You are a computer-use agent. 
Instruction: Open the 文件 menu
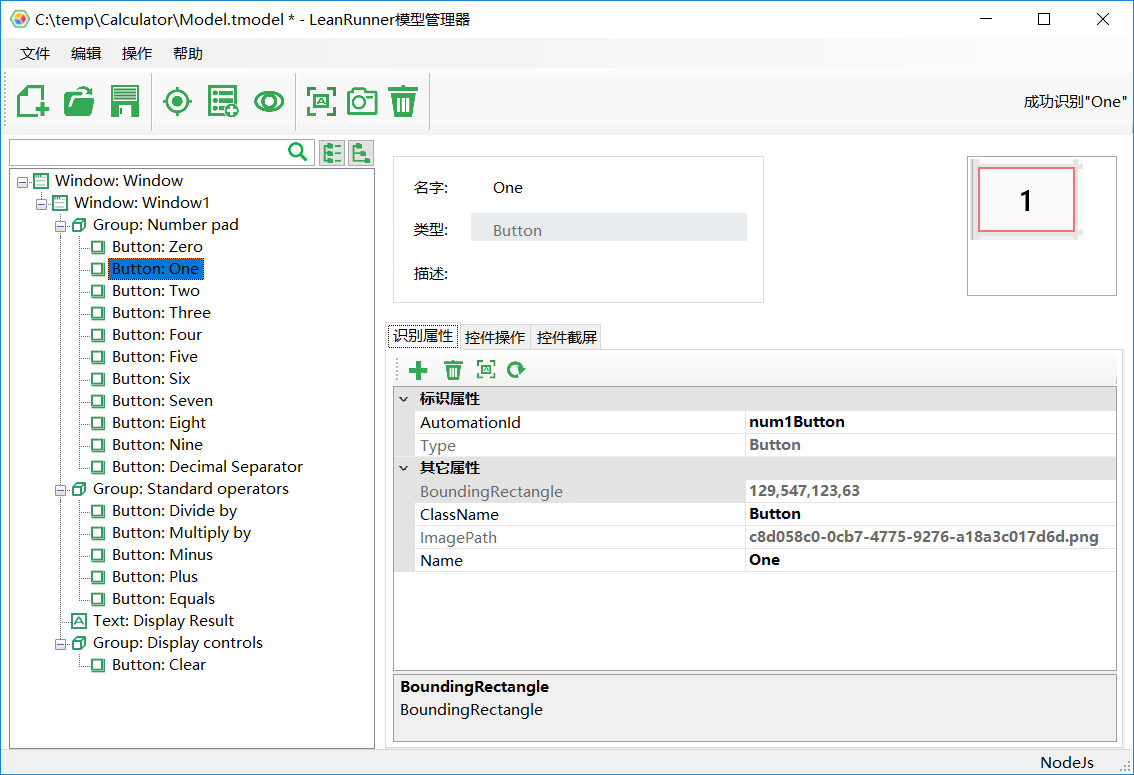(35, 53)
